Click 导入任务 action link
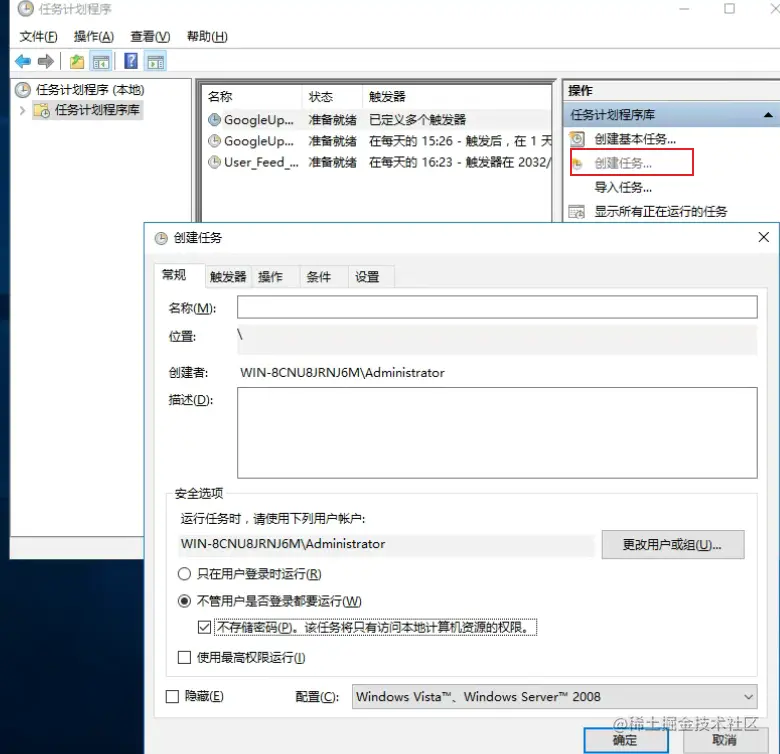This screenshot has width=780, height=754. [x=623, y=188]
